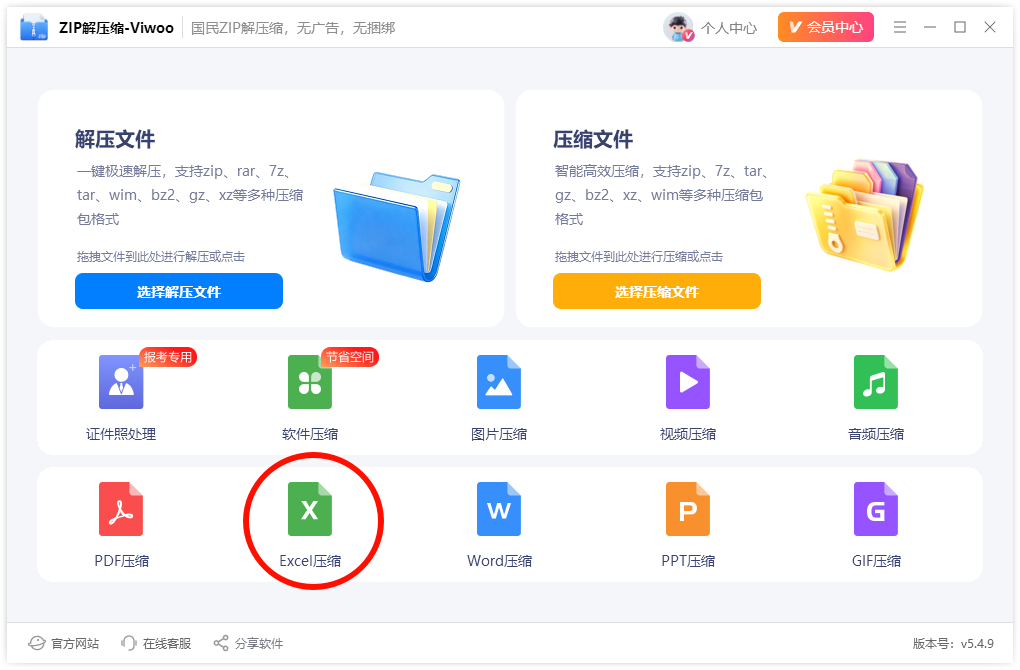Click the 官方网站 globe icon
This screenshot has width=1020, height=670.
(x=36, y=643)
